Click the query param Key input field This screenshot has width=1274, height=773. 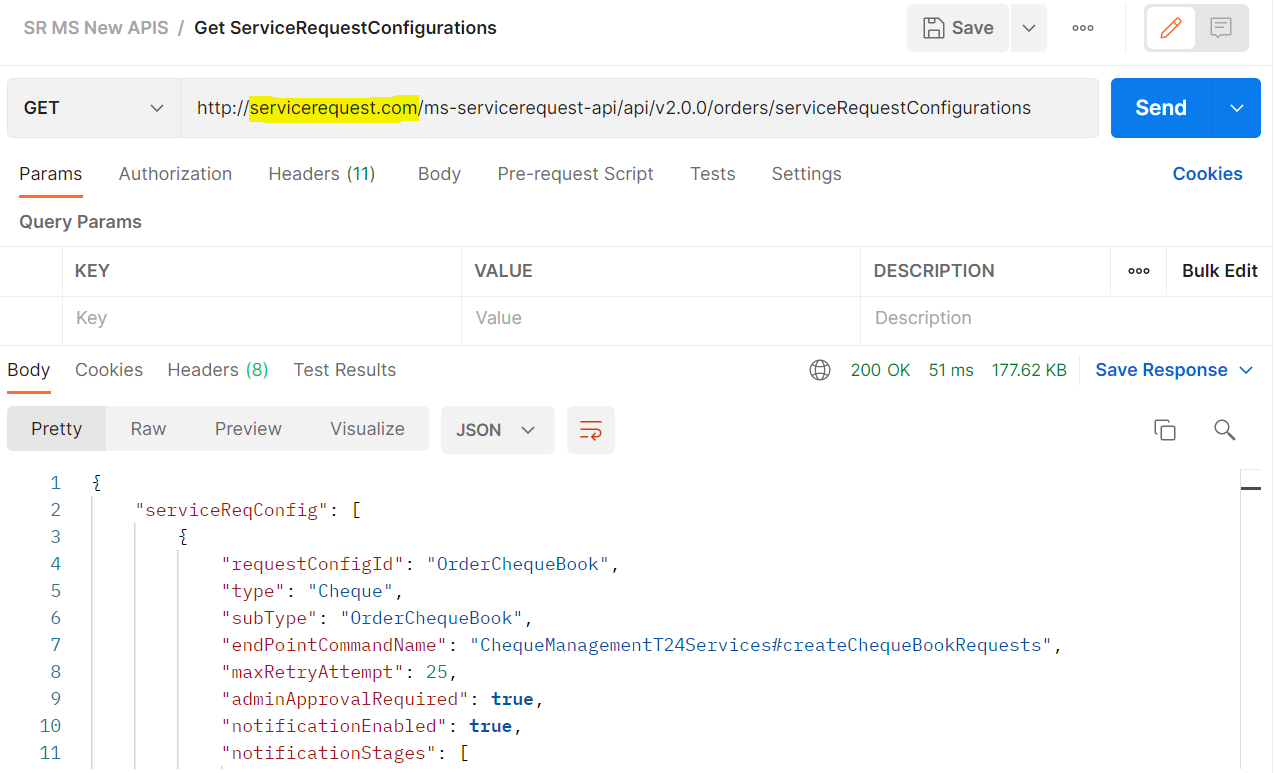pyautogui.click(x=260, y=318)
